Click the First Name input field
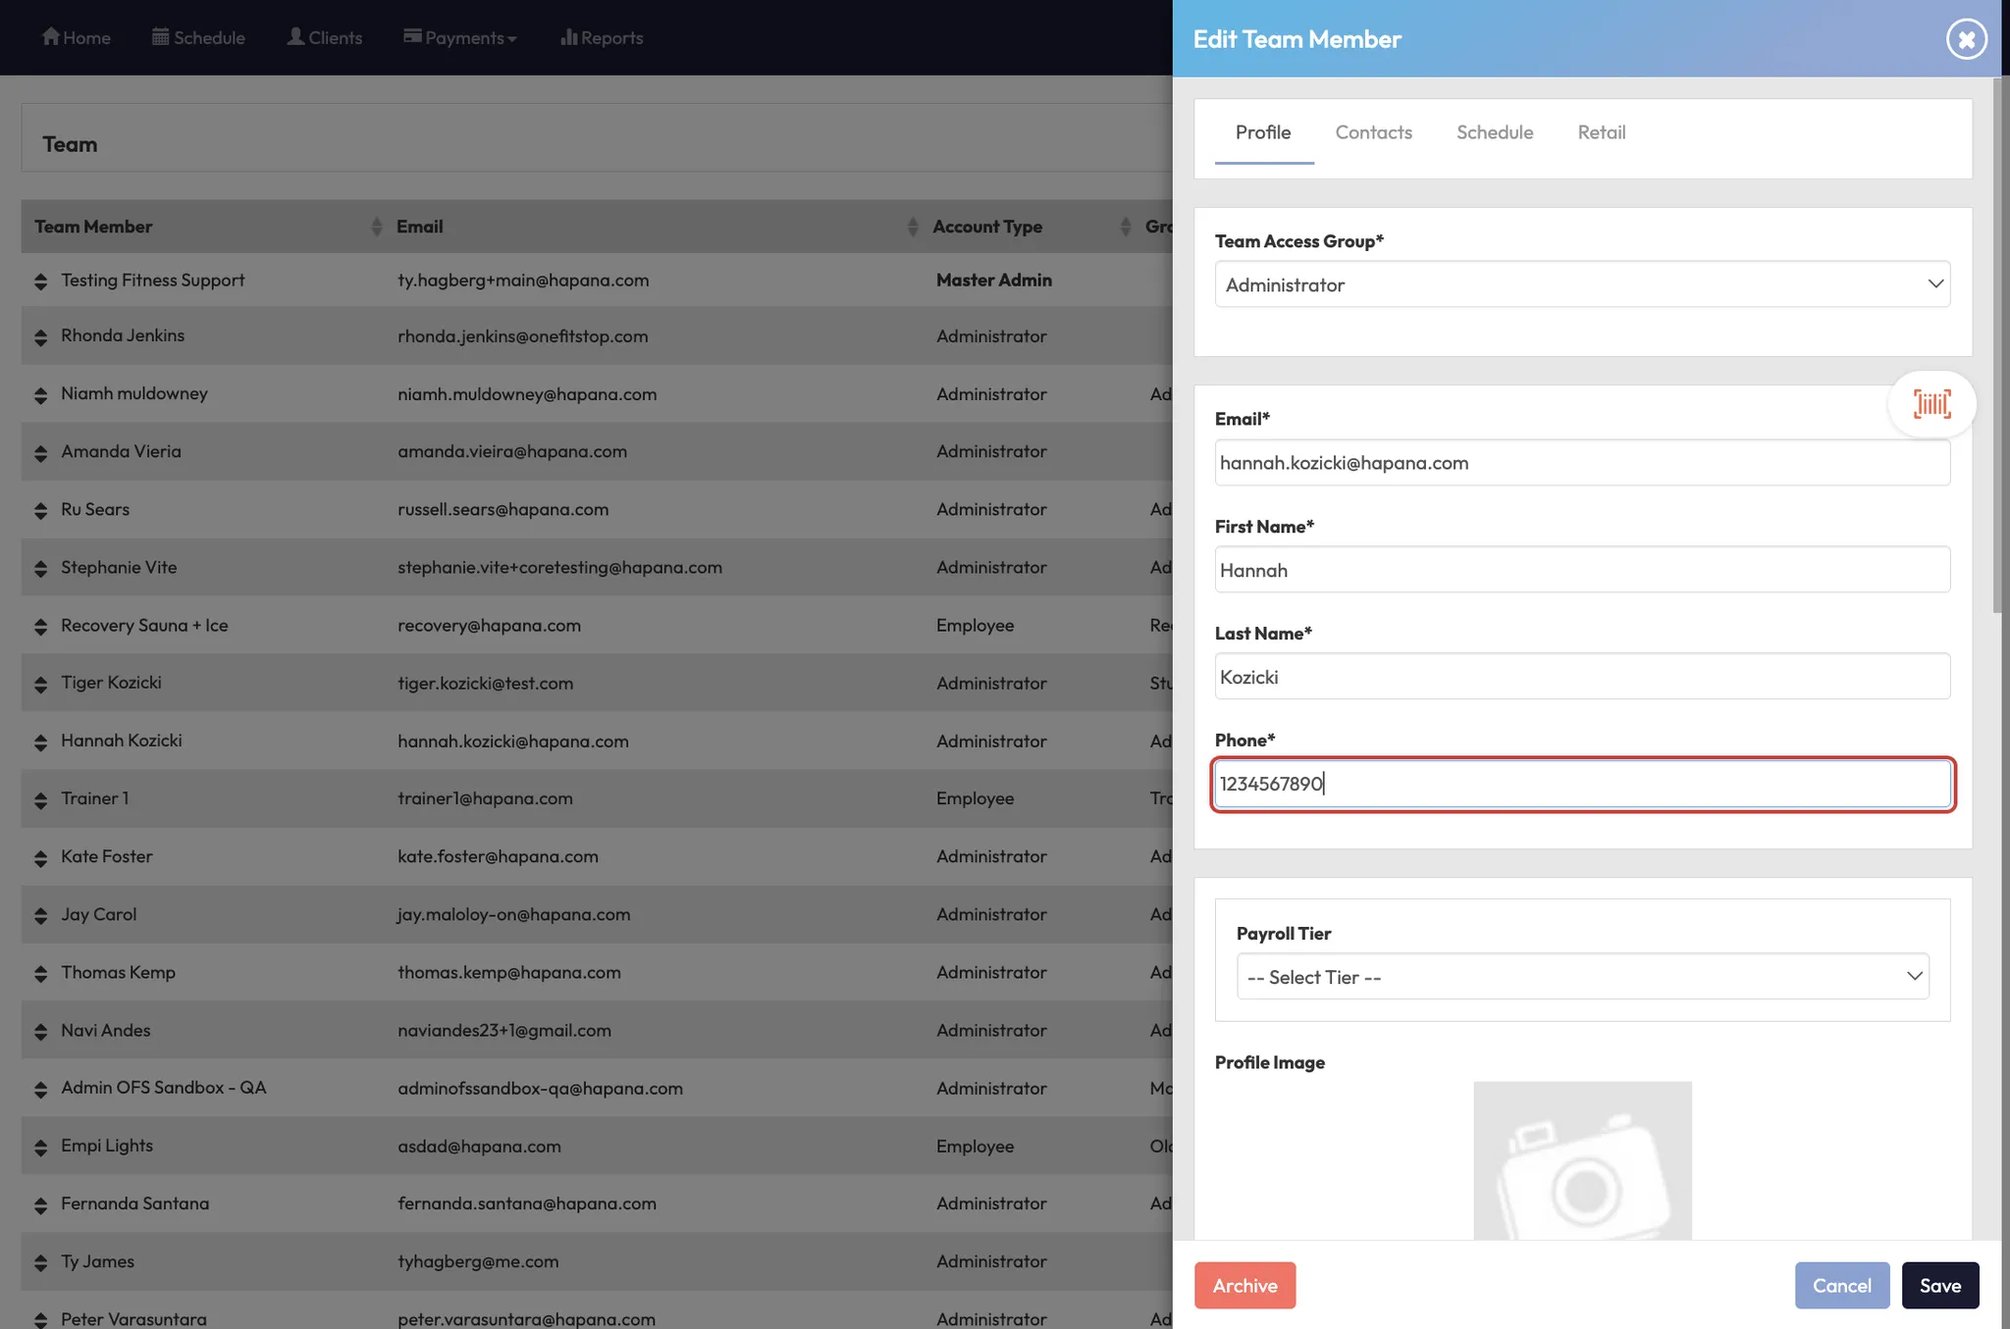 (1582, 570)
